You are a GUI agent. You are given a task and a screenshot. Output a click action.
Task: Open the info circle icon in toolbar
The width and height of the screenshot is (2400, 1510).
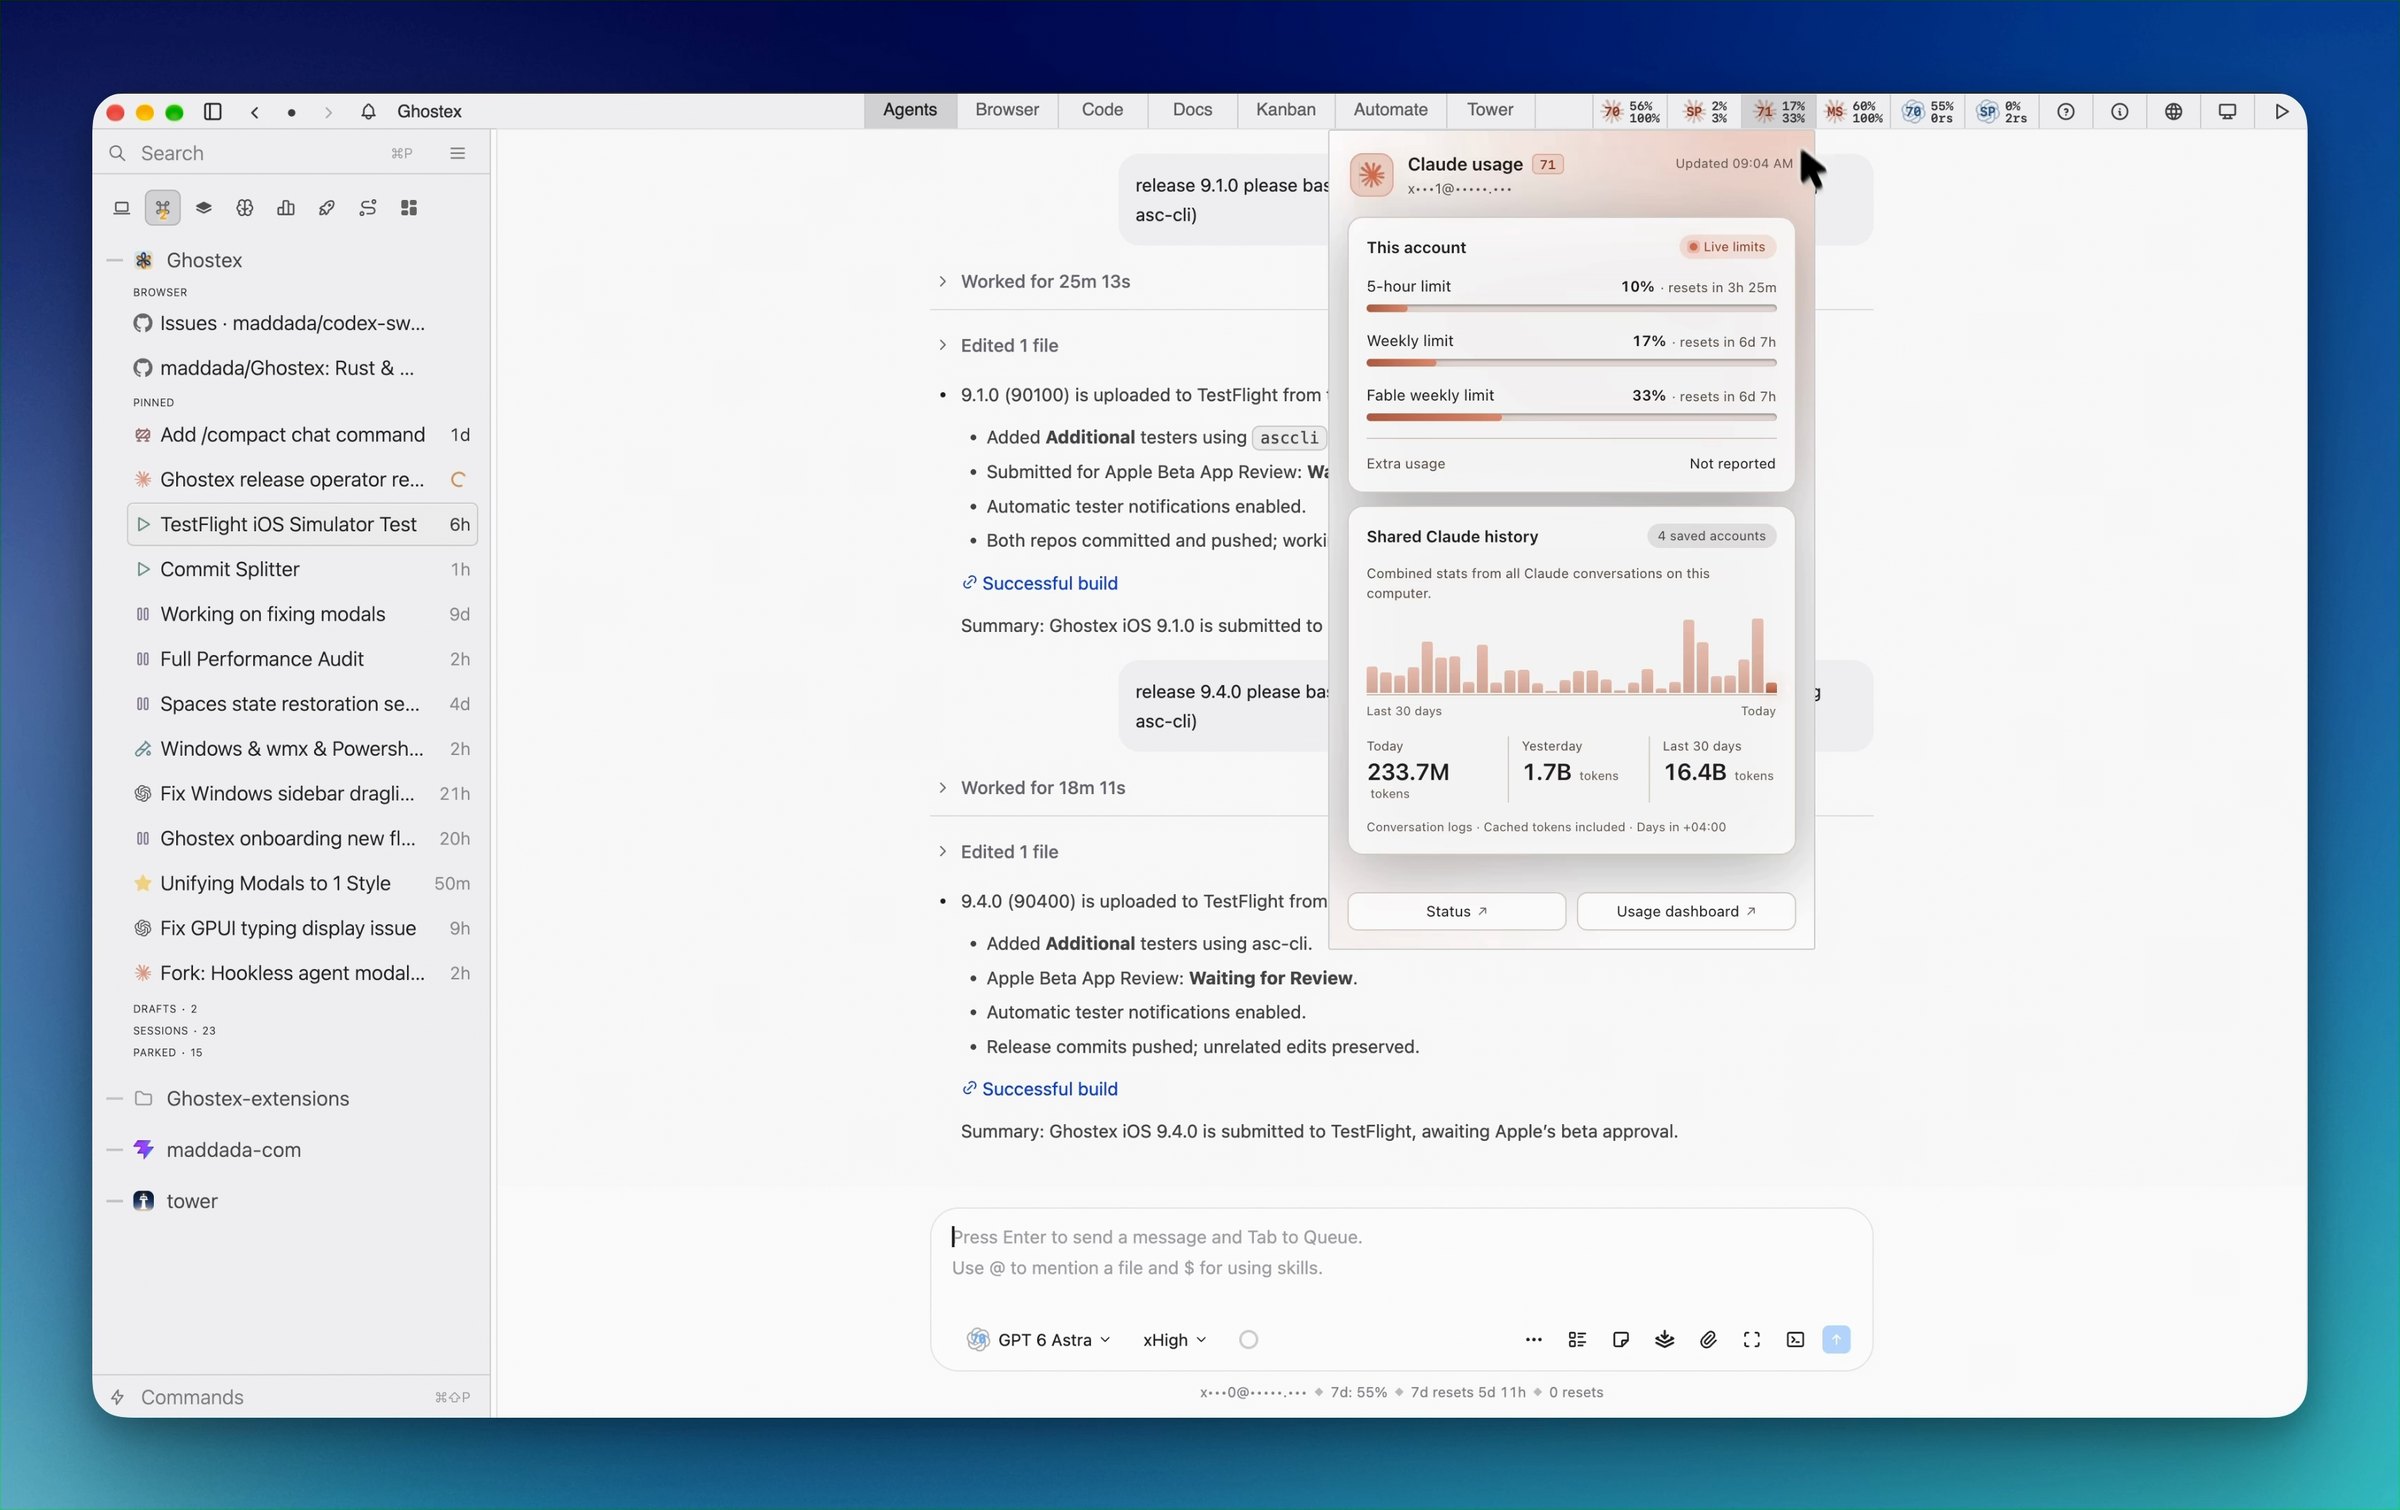point(2120,111)
